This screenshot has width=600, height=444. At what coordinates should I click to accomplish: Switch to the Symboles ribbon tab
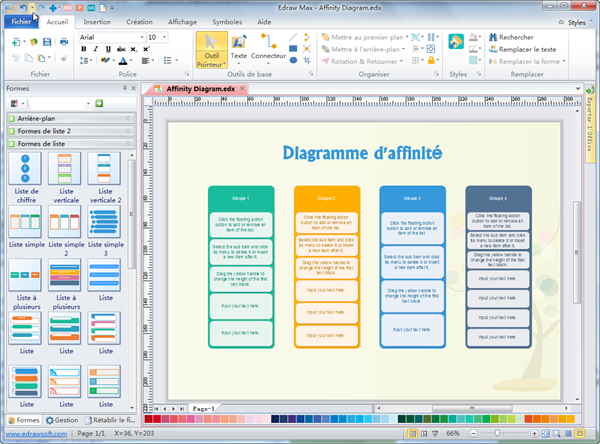[x=227, y=21]
